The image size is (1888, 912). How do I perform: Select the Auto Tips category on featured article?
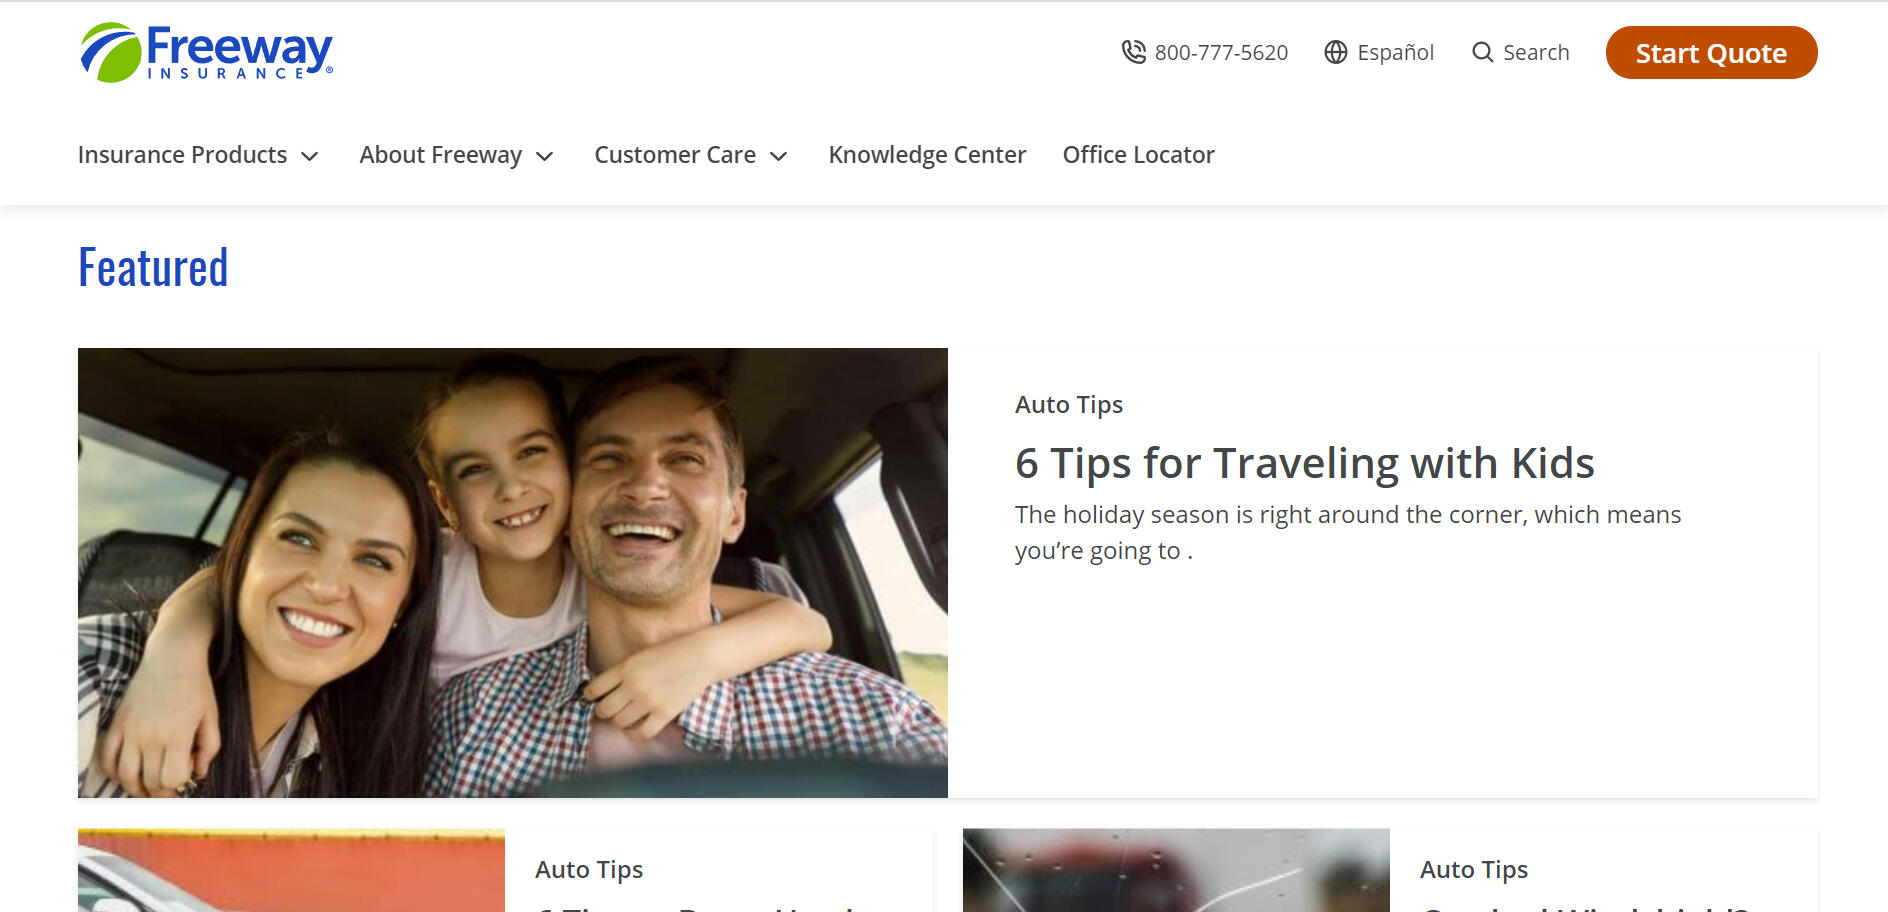[1069, 405]
